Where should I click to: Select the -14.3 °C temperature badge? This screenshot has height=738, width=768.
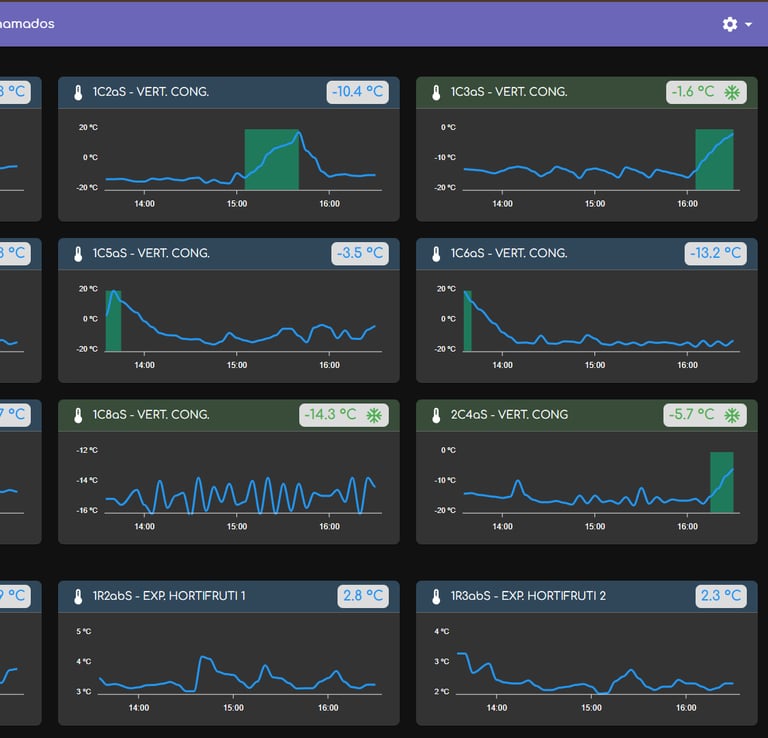coord(344,415)
